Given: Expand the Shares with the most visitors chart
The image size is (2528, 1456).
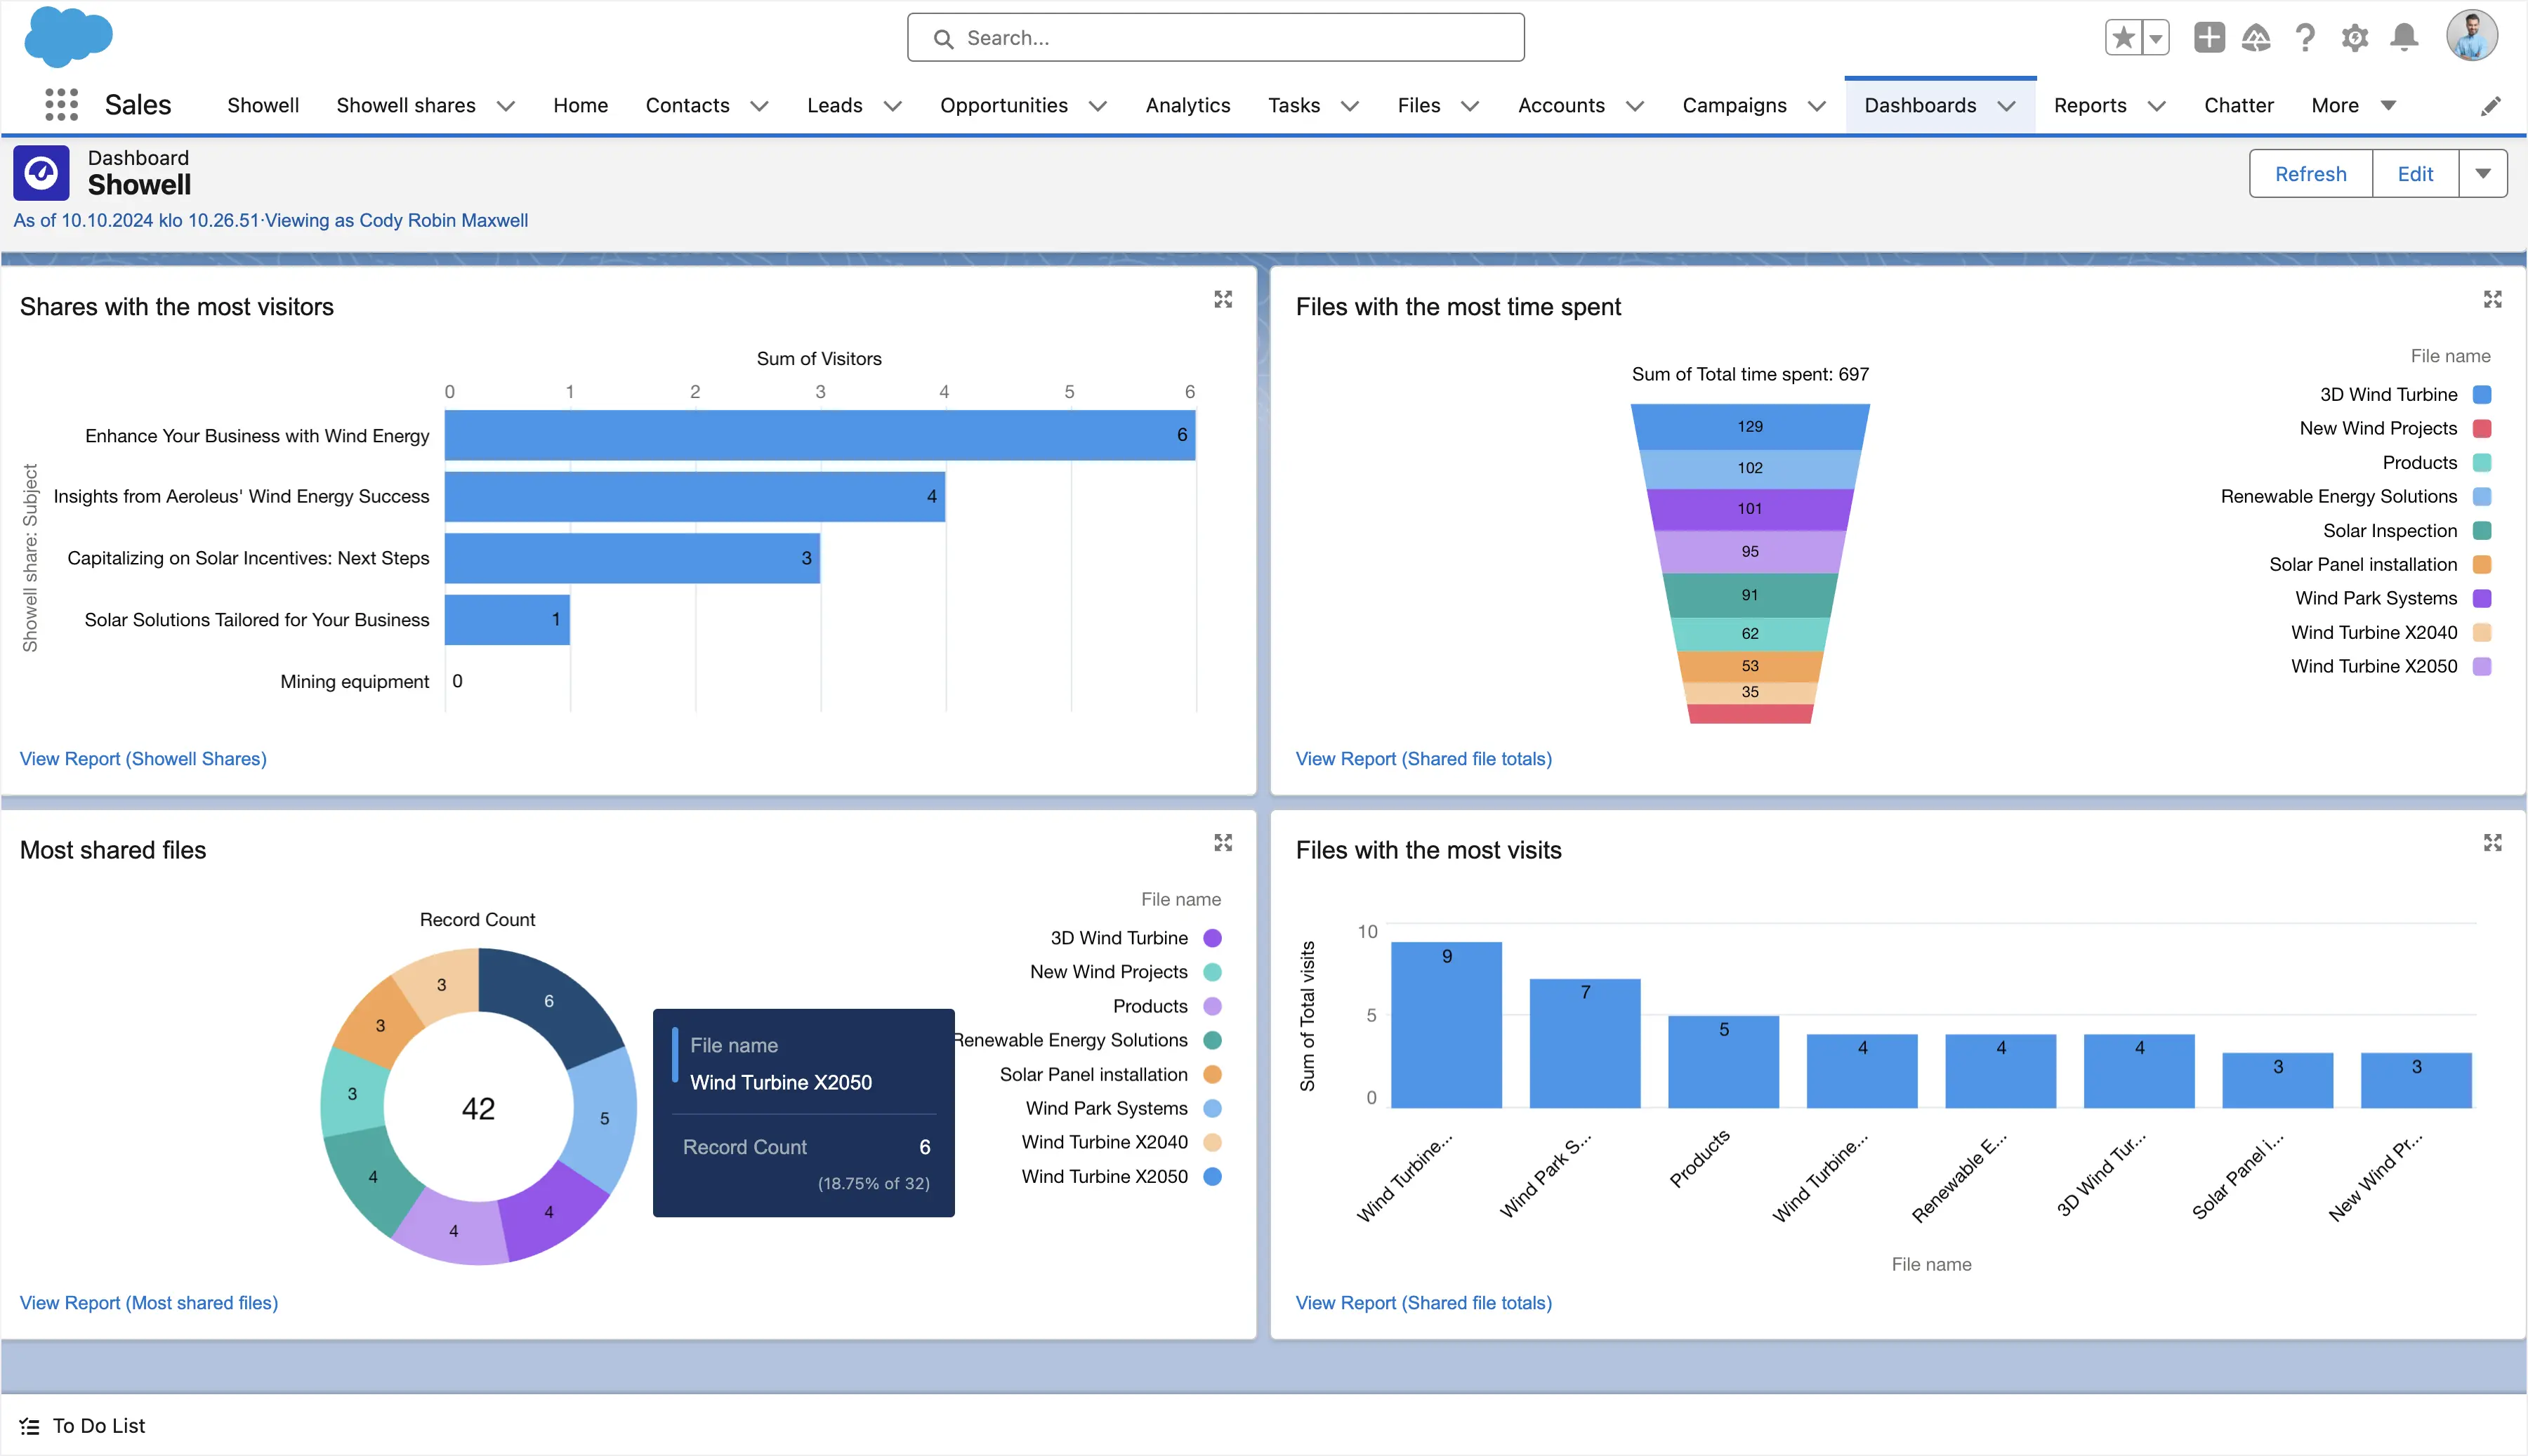Looking at the screenshot, I should (1223, 299).
